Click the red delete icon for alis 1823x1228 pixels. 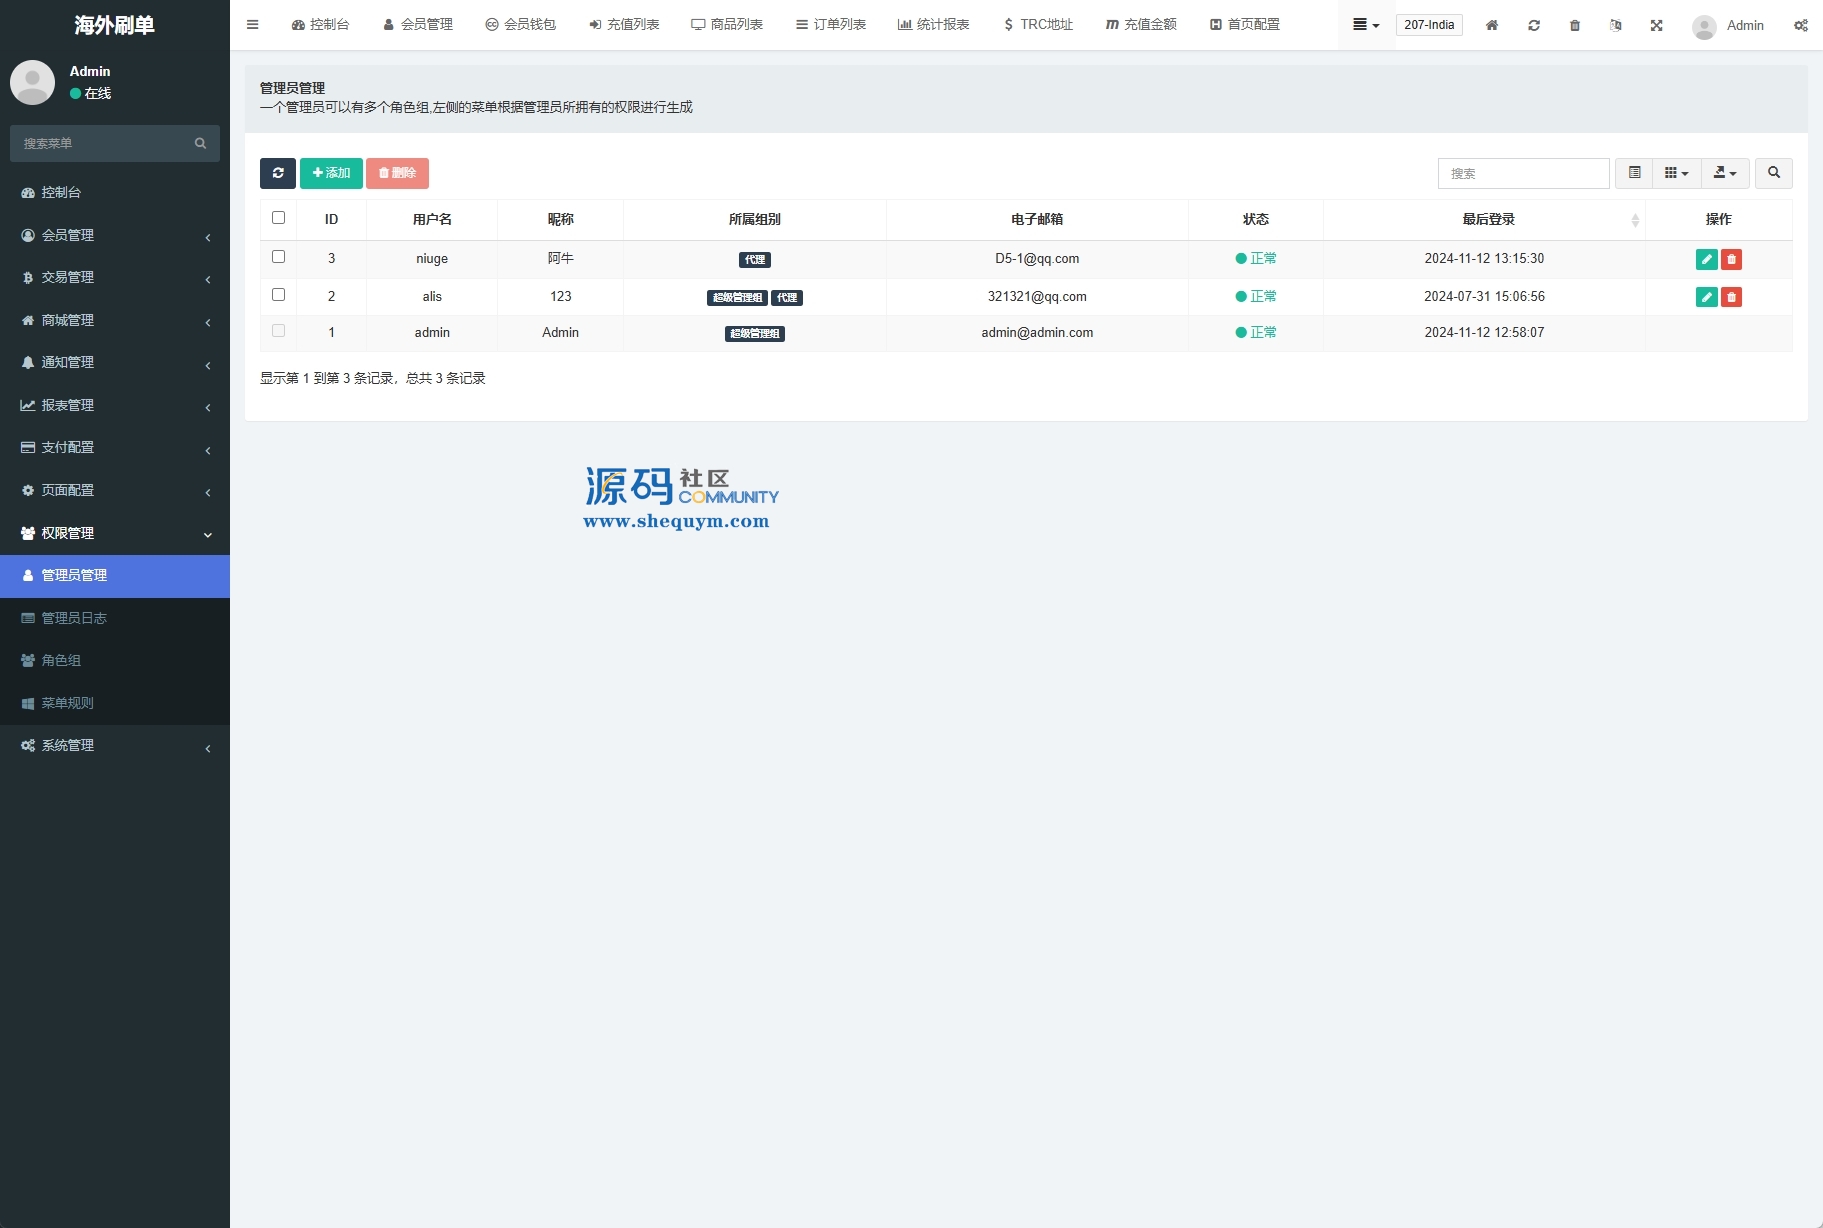tap(1731, 297)
